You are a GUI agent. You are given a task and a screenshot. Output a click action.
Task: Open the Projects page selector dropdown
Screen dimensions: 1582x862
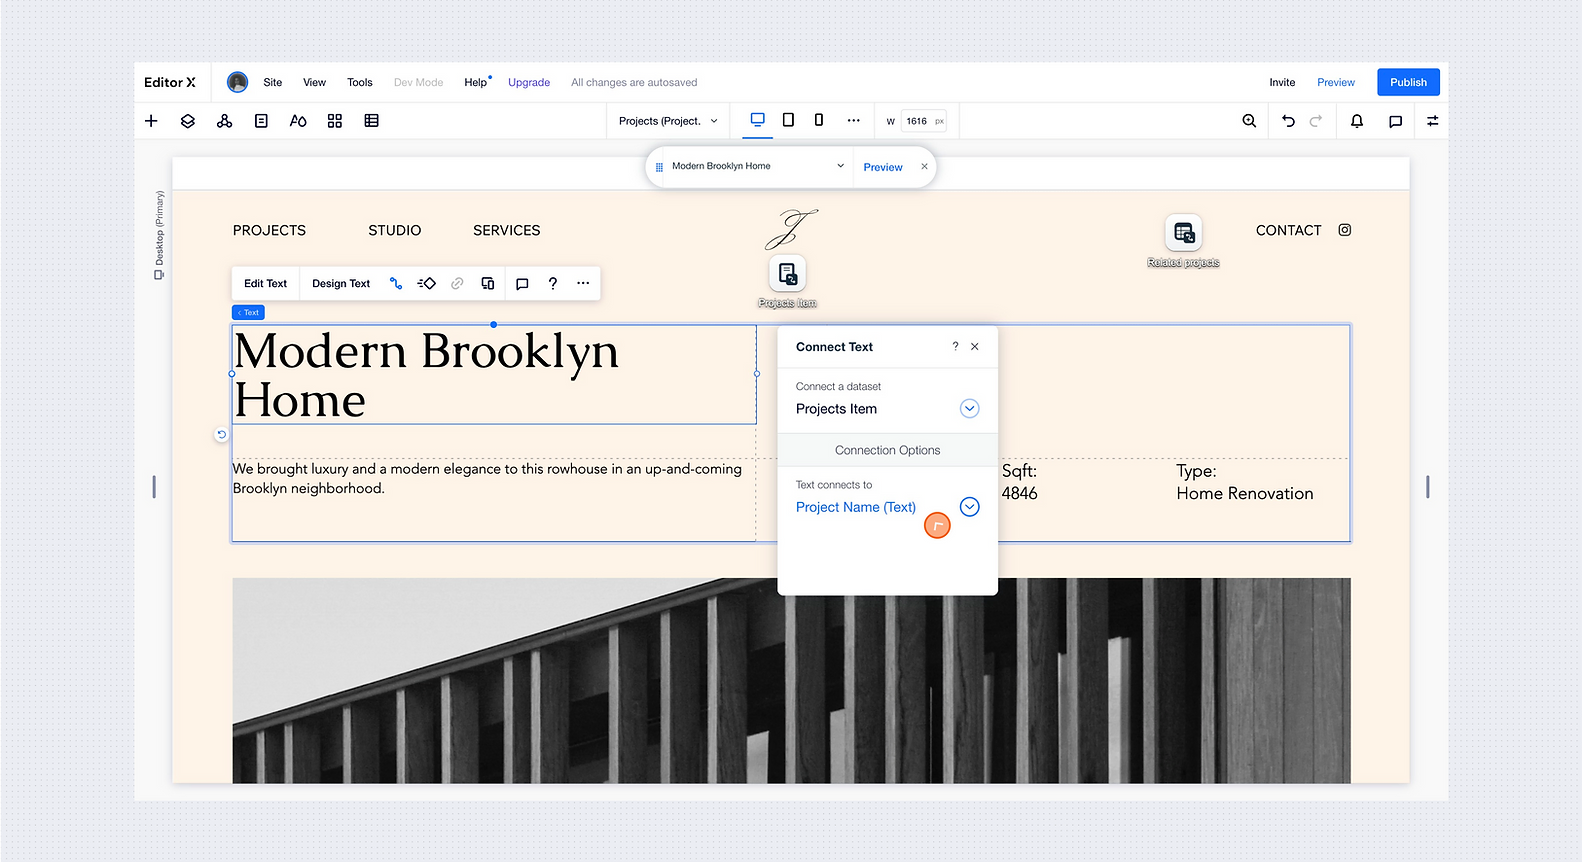[668, 121]
